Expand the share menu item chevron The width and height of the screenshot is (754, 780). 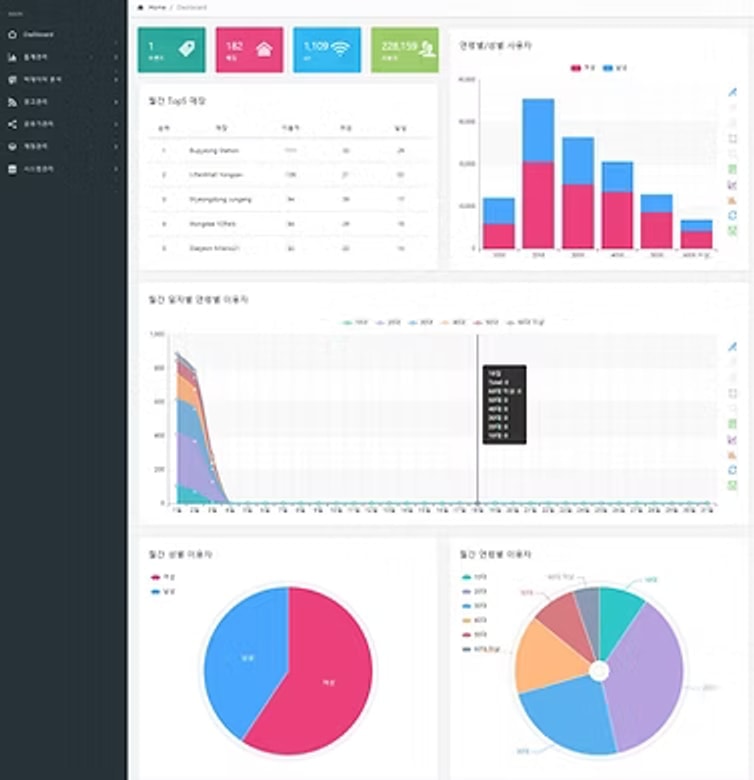click(116, 124)
